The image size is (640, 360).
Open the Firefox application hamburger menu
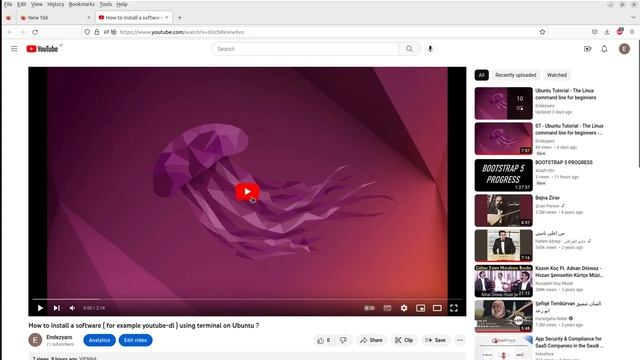(x=632, y=32)
